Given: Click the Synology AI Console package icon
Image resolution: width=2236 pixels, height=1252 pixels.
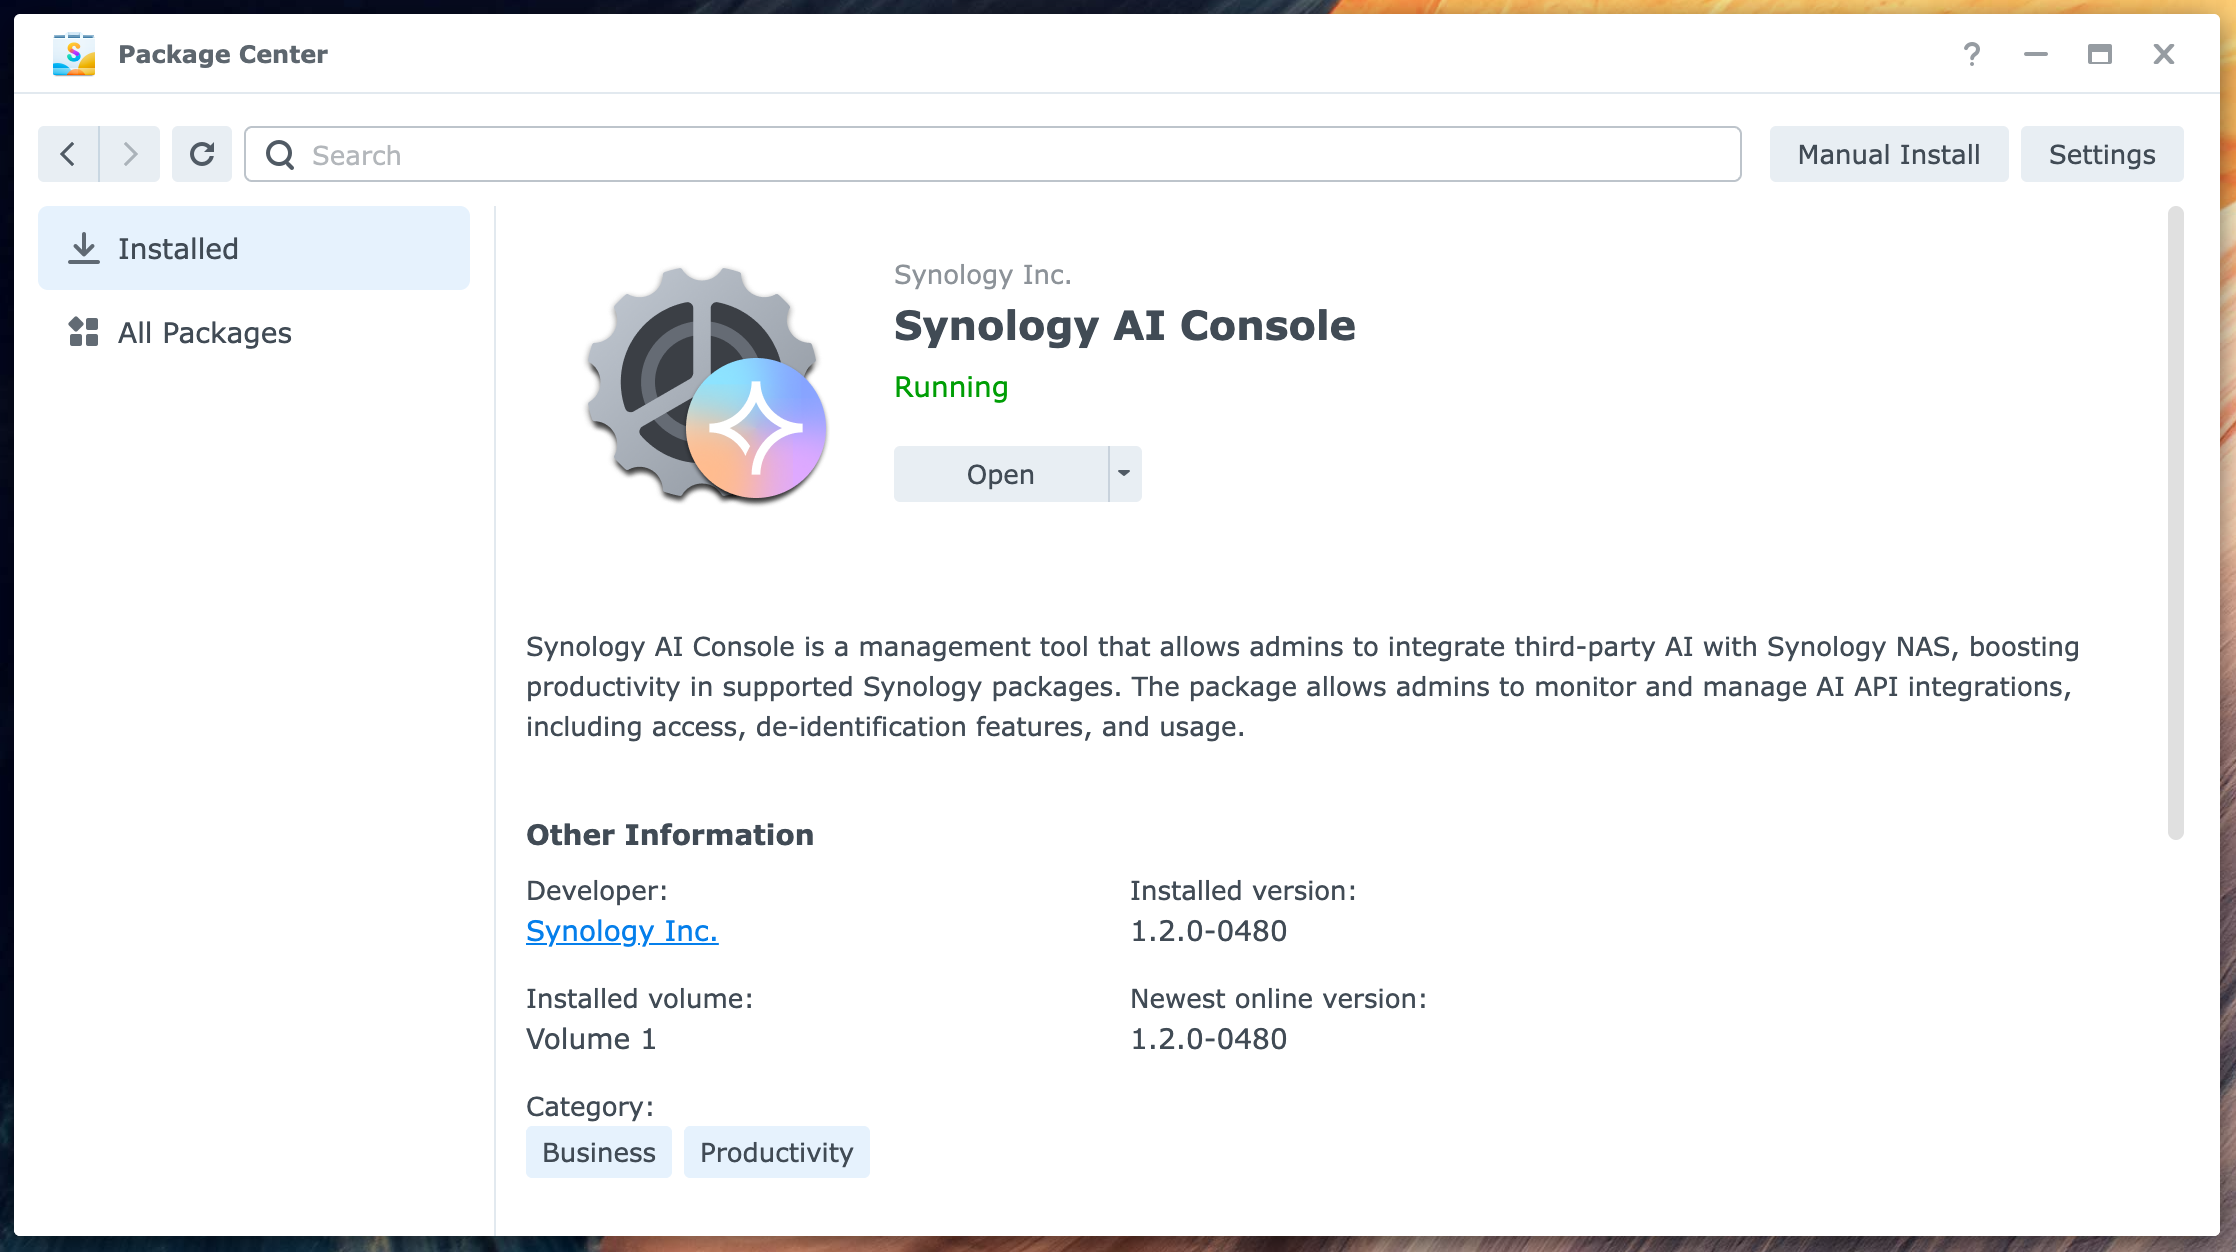Looking at the screenshot, I should (700, 385).
